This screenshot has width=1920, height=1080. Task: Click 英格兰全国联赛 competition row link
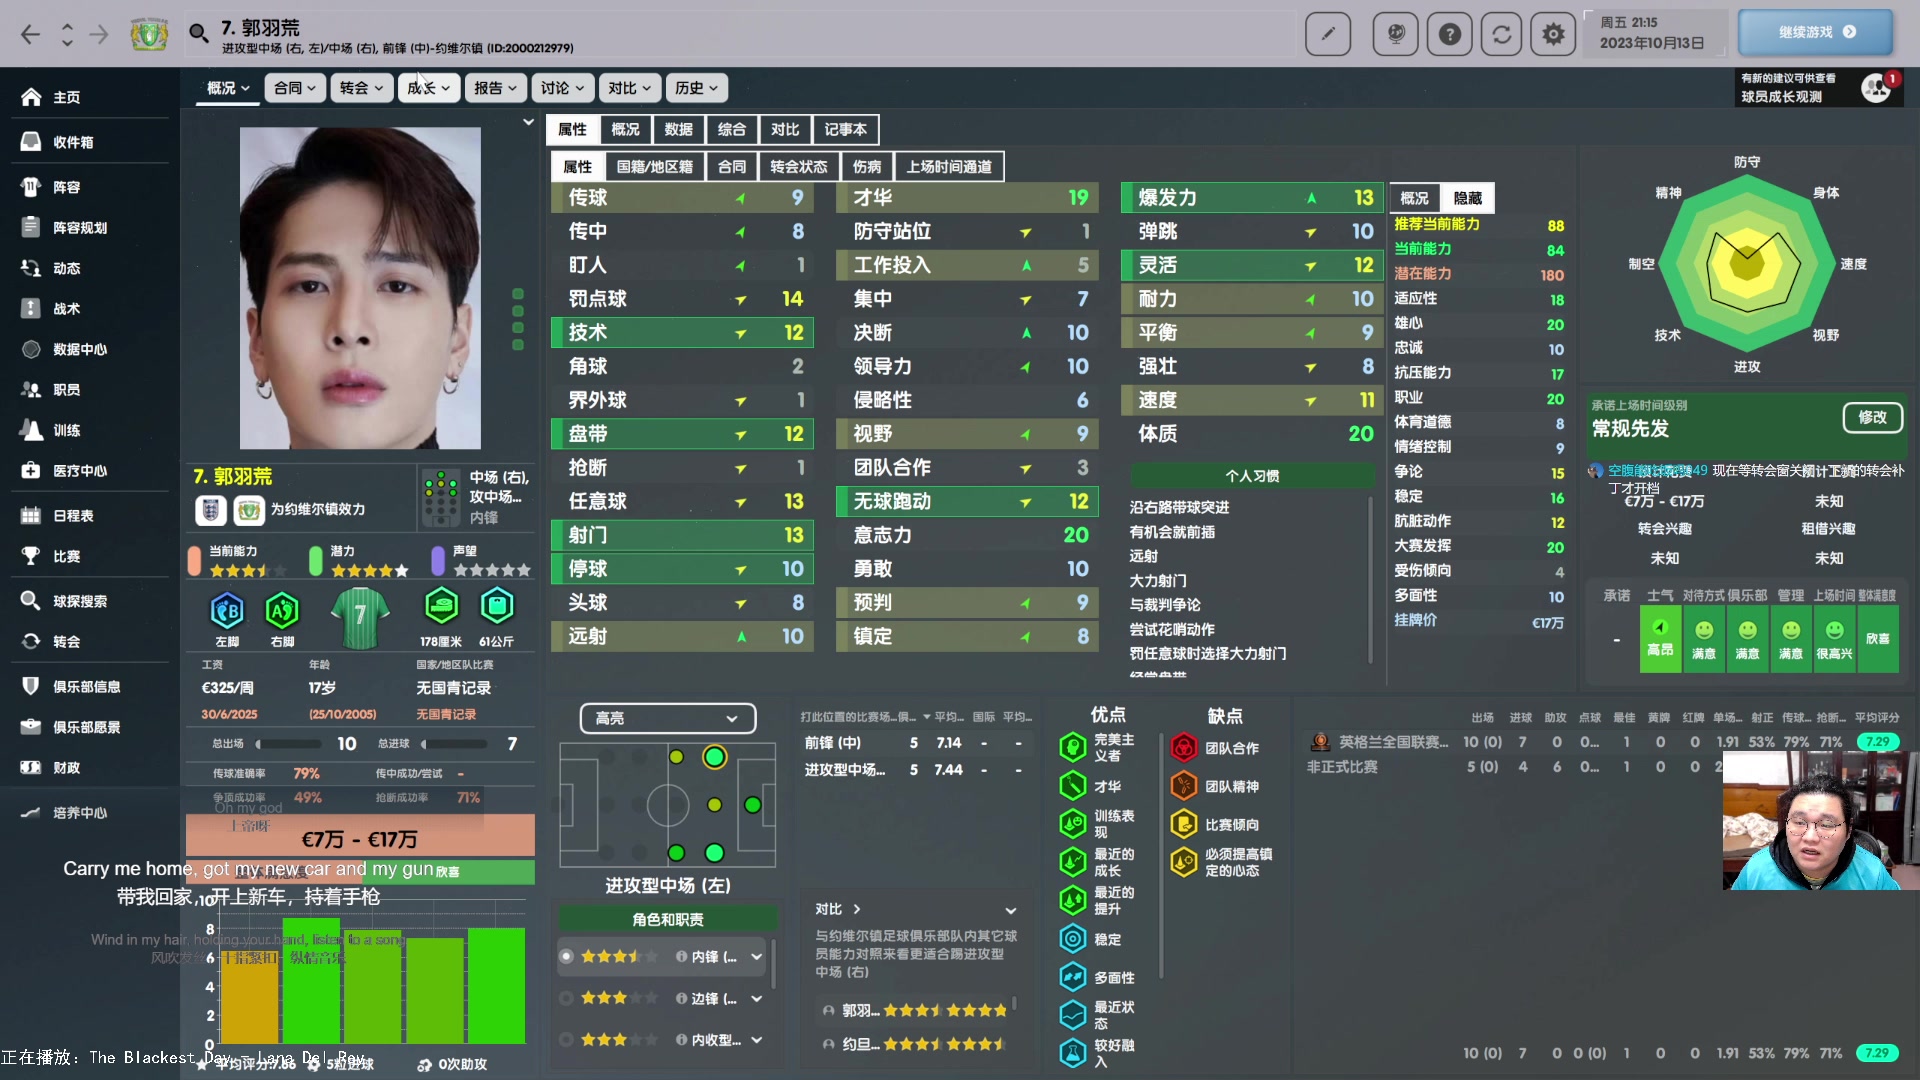coord(1393,742)
